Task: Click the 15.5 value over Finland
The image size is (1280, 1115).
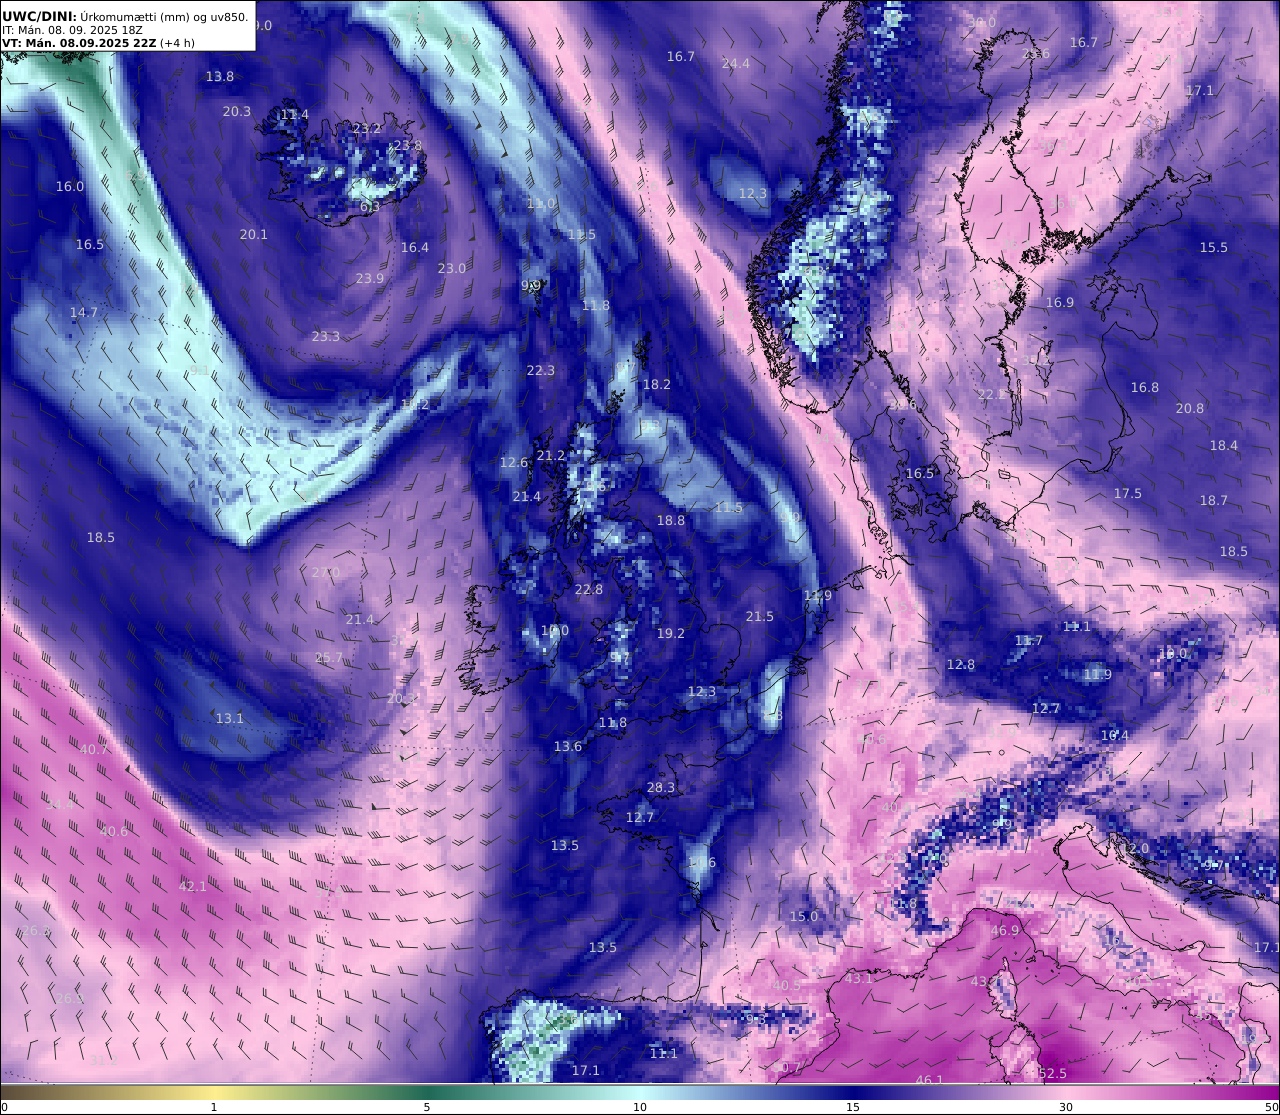Action: pos(1214,248)
